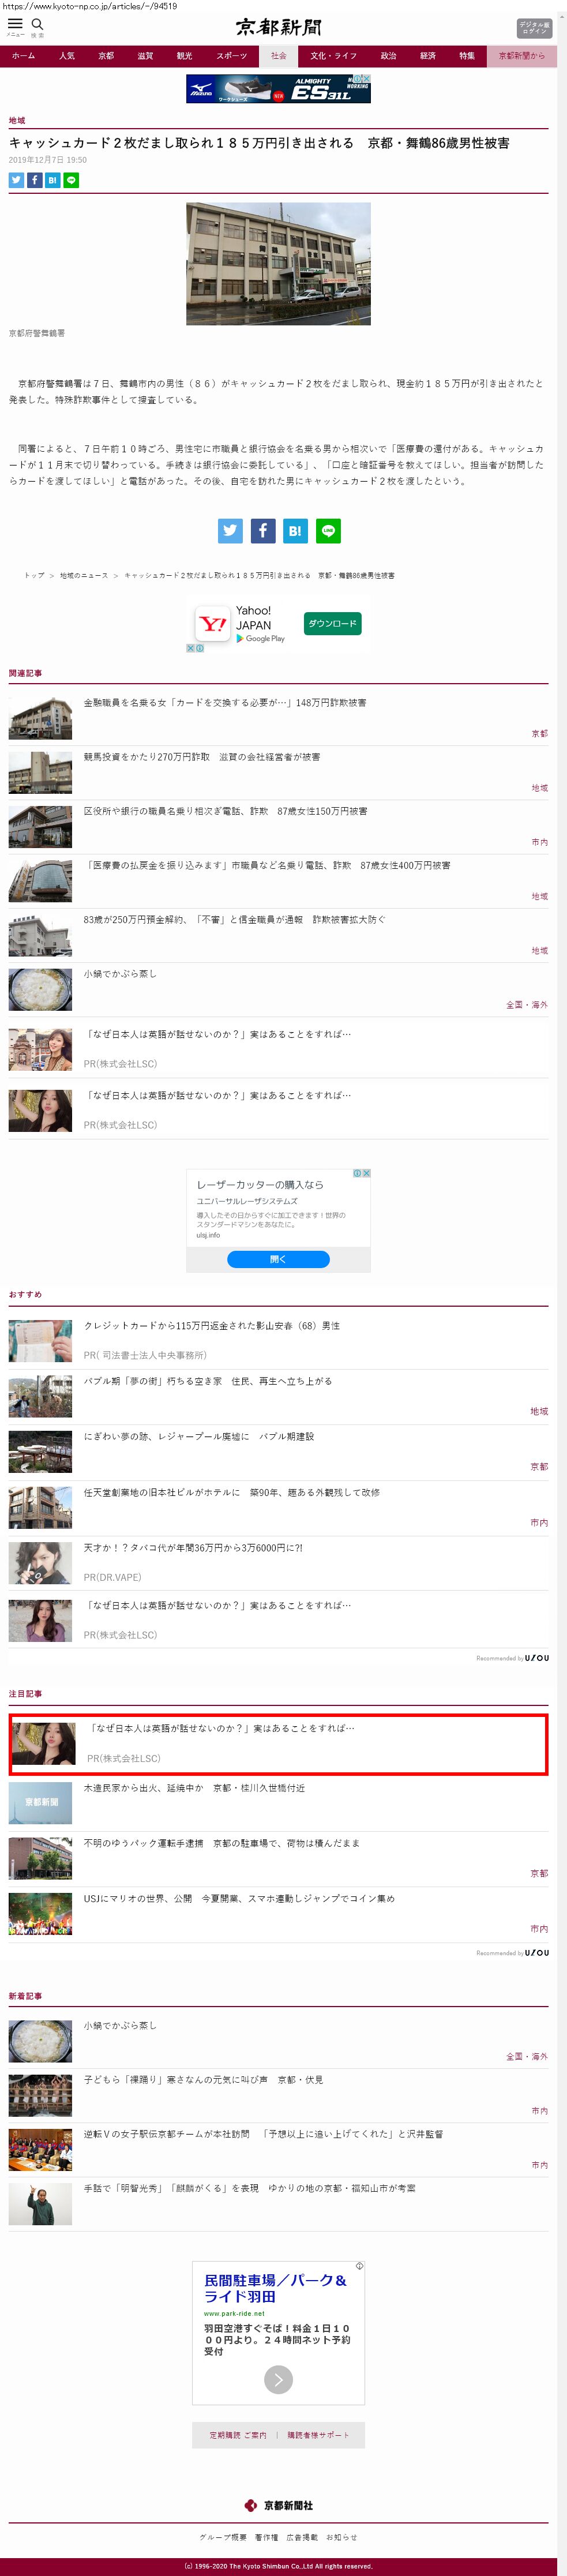Image resolution: width=567 pixels, height=2576 pixels.
Task: Open 定期購読 ご案内 link
Action: click(x=238, y=2435)
